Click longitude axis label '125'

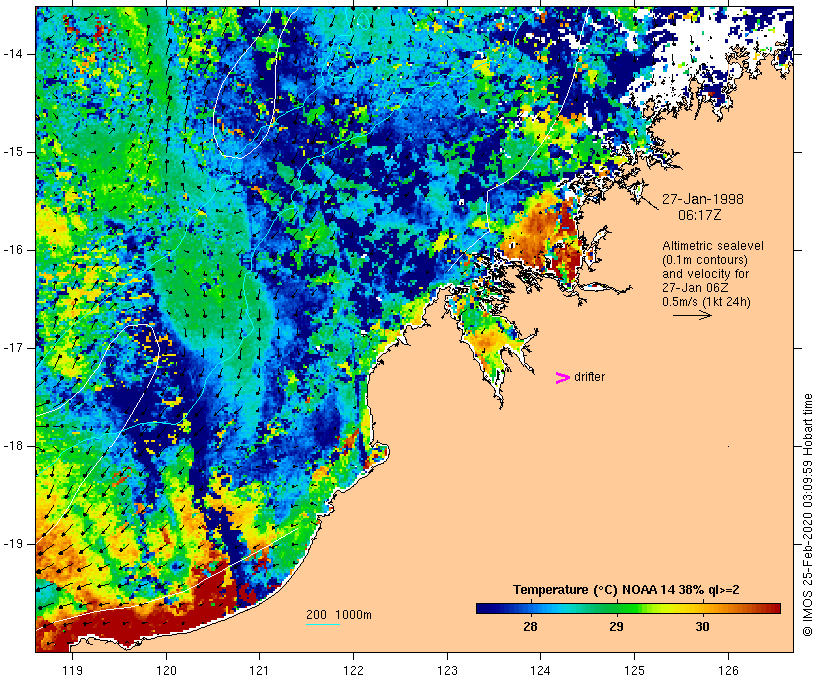pos(634,670)
